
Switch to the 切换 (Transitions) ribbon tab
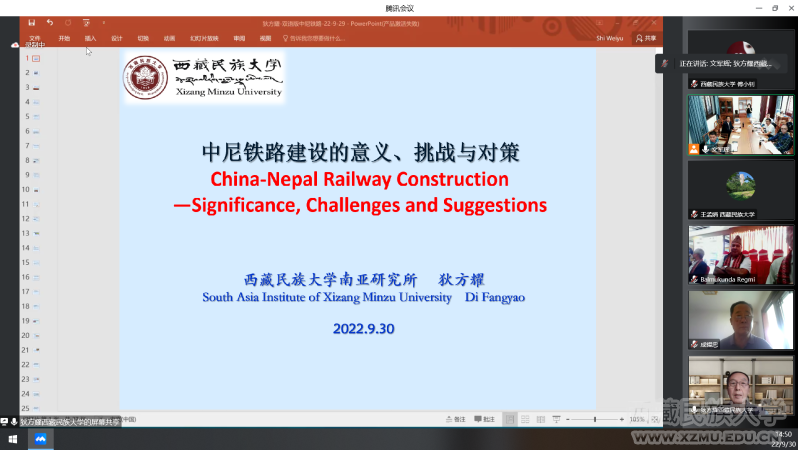[143, 38]
